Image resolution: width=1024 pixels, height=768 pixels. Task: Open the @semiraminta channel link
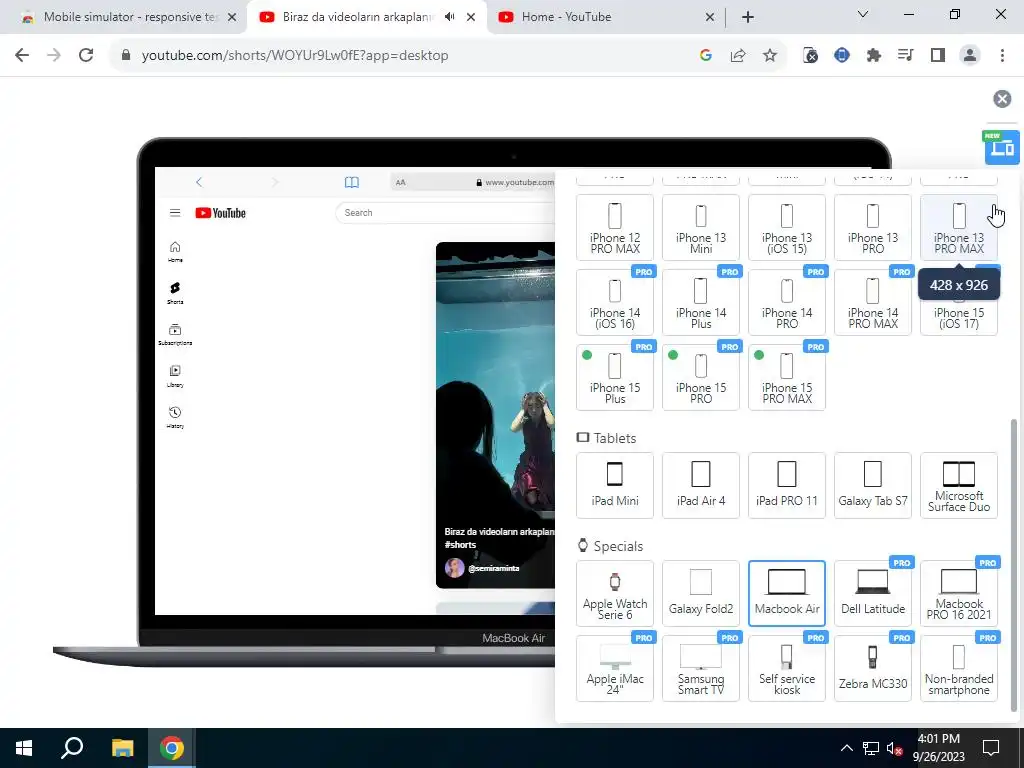click(494, 568)
